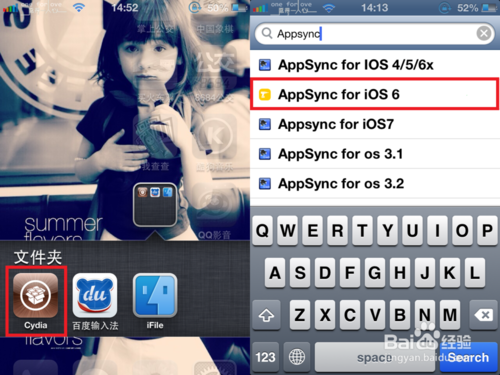Viewport: 500px width, 375px height.
Task: Tap the 14:13 clock in status bar
Action: 375,8
